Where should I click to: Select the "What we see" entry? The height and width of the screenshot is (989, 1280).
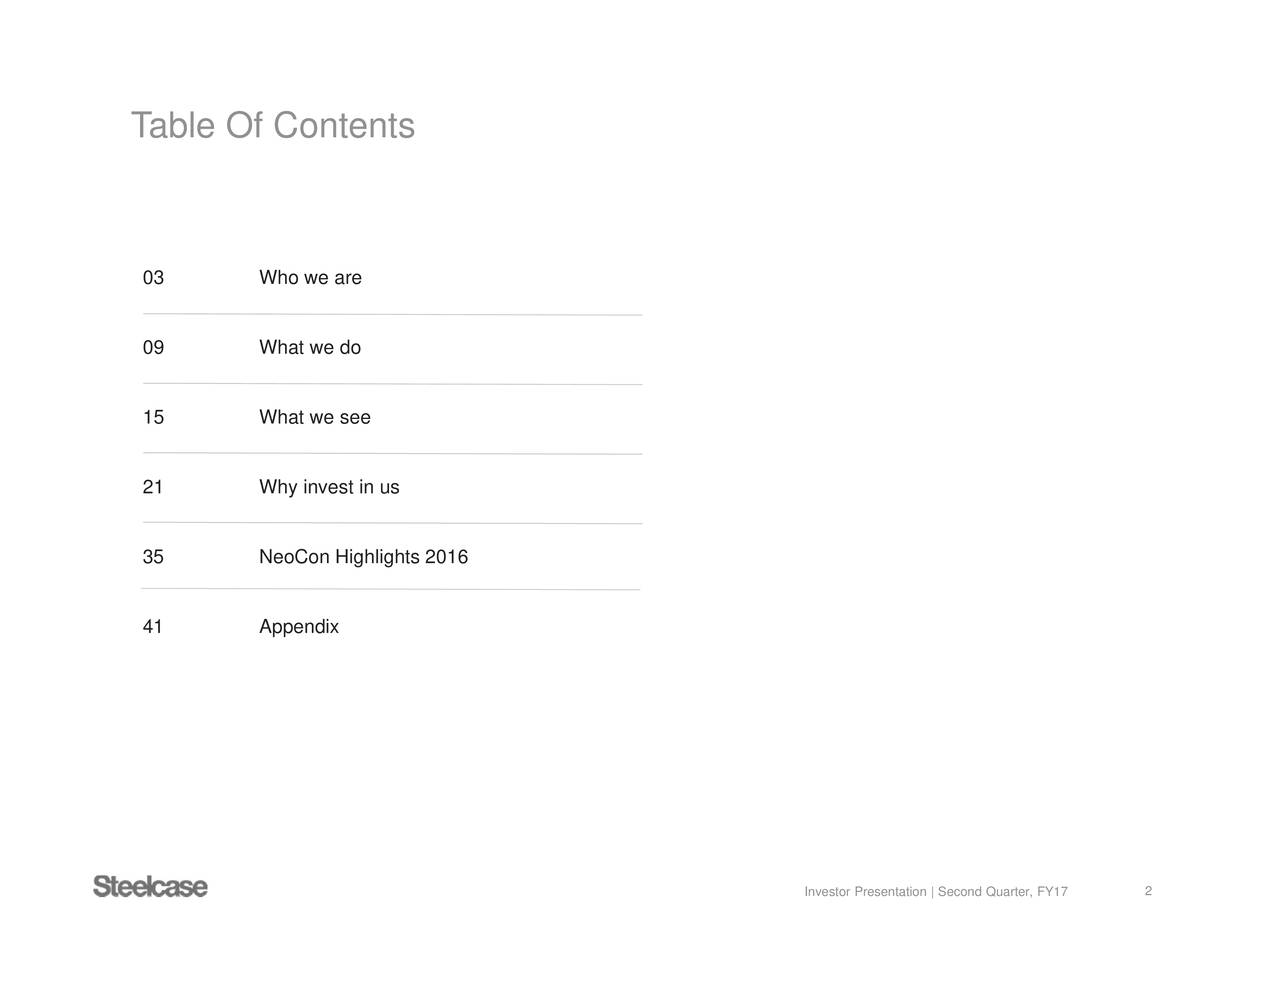click(x=315, y=418)
